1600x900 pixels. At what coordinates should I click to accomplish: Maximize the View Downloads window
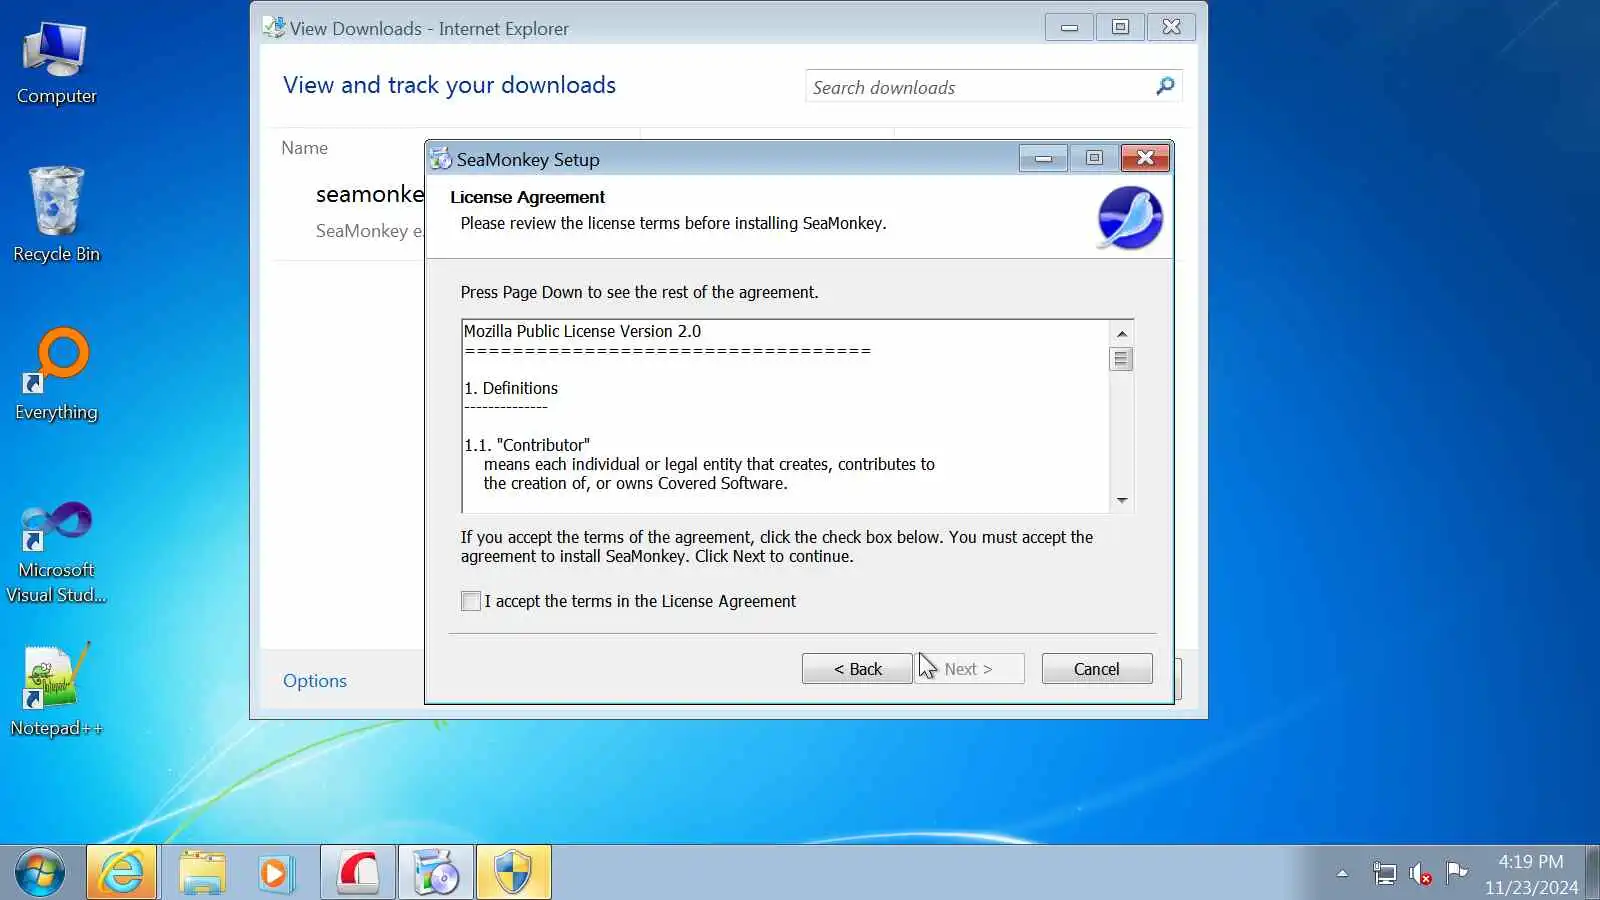point(1120,28)
